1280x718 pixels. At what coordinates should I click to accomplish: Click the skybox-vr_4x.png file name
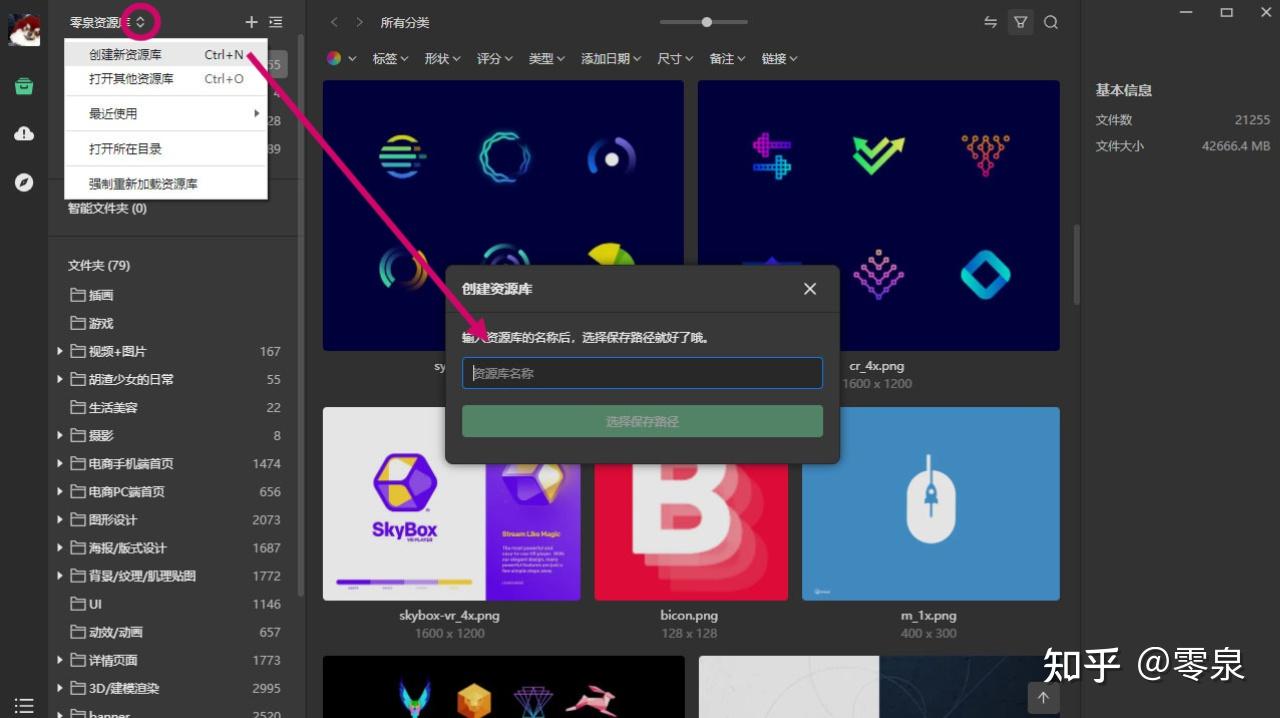(x=449, y=616)
